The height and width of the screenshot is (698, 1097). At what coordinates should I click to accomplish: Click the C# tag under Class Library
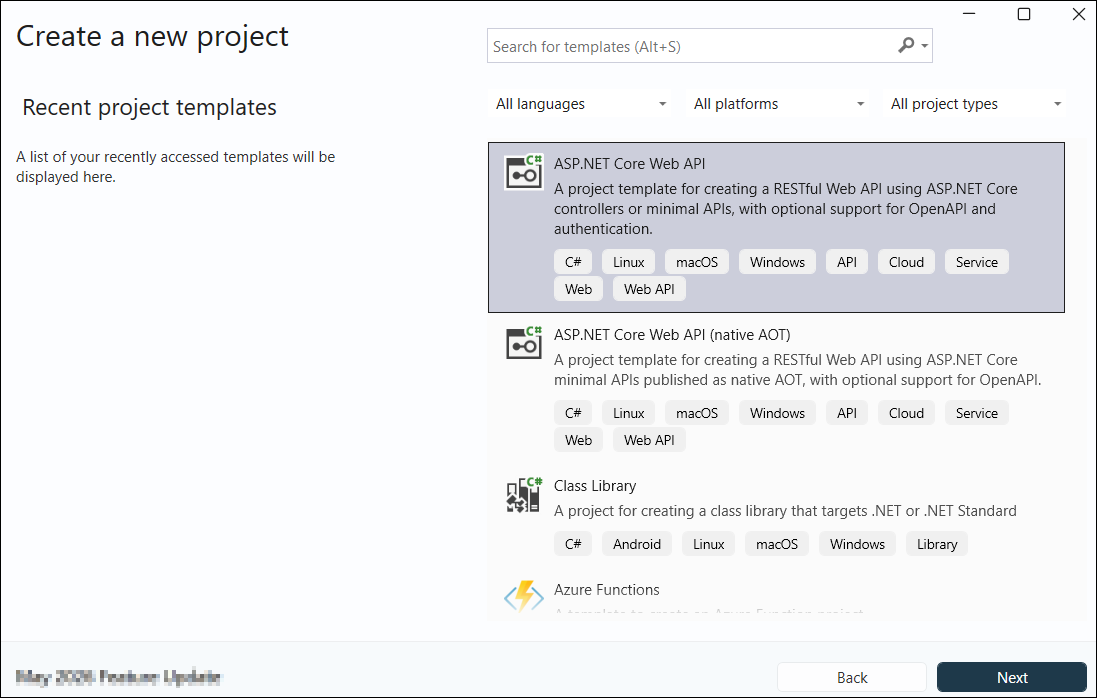tap(573, 543)
